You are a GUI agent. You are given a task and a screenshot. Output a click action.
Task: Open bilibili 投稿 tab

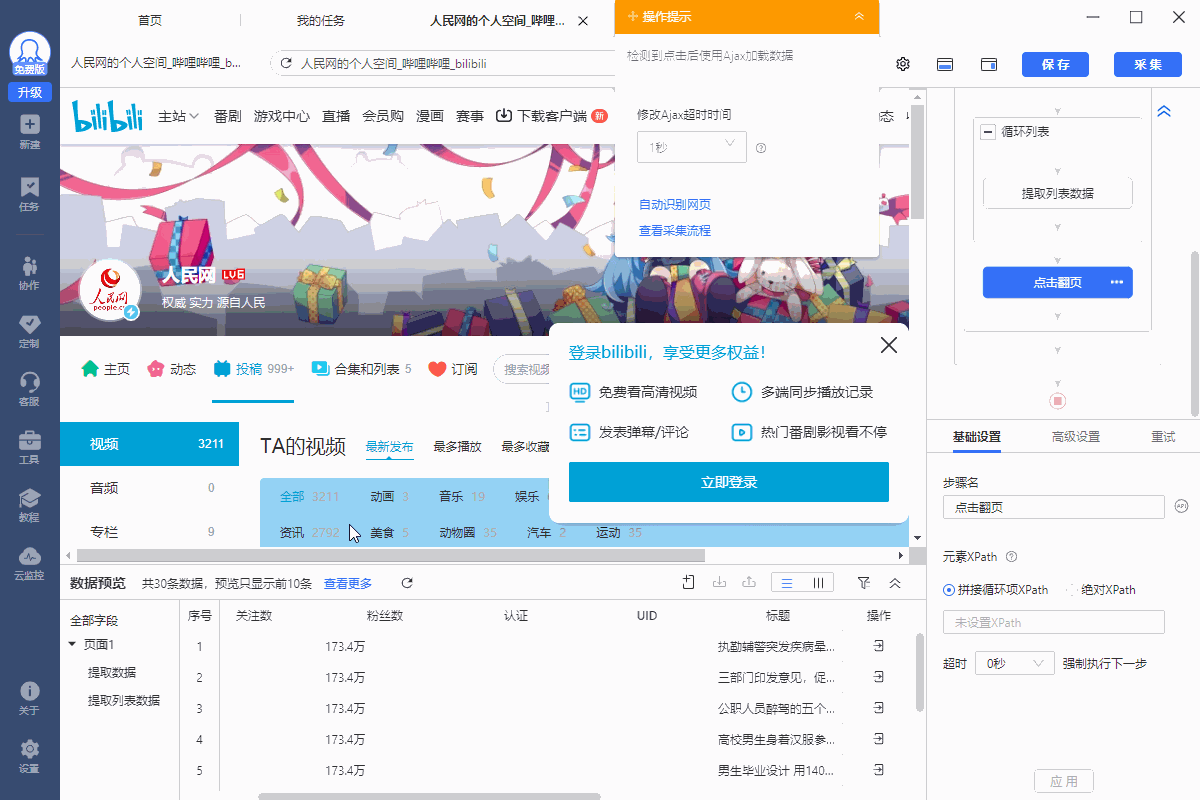(253, 369)
